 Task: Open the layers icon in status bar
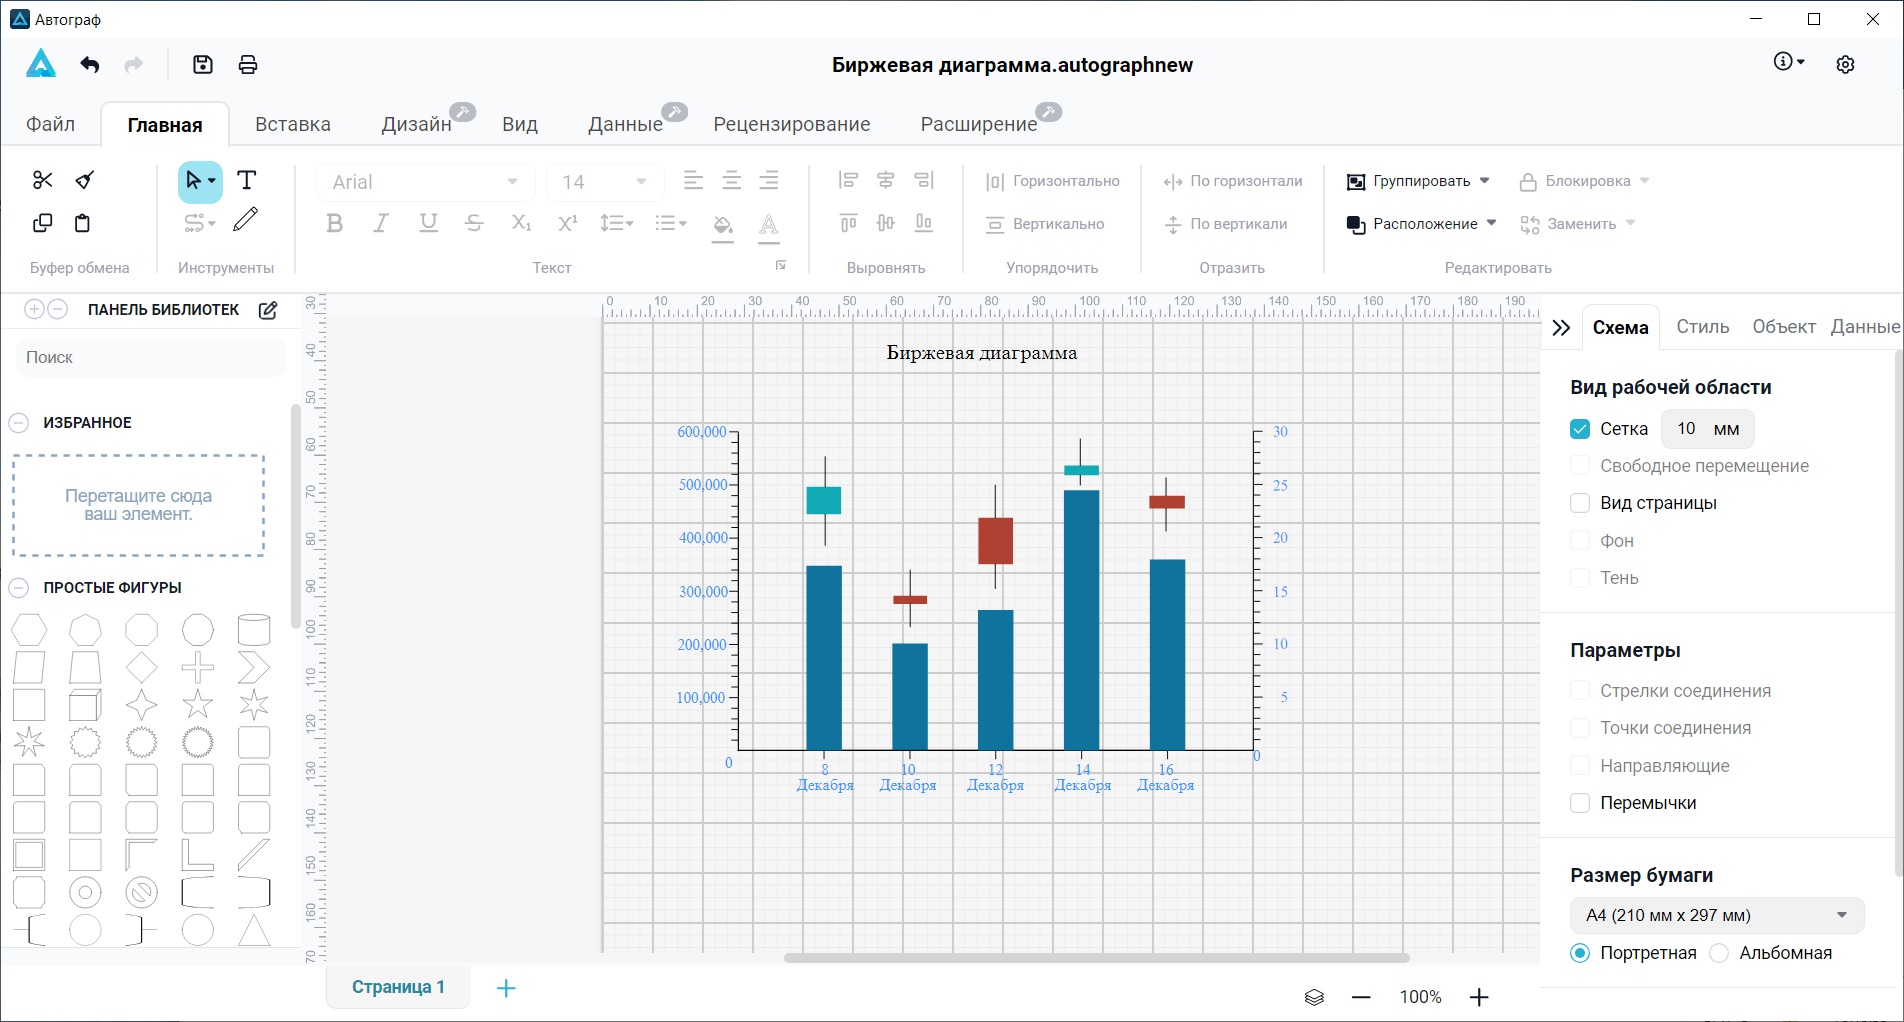click(1314, 997)
